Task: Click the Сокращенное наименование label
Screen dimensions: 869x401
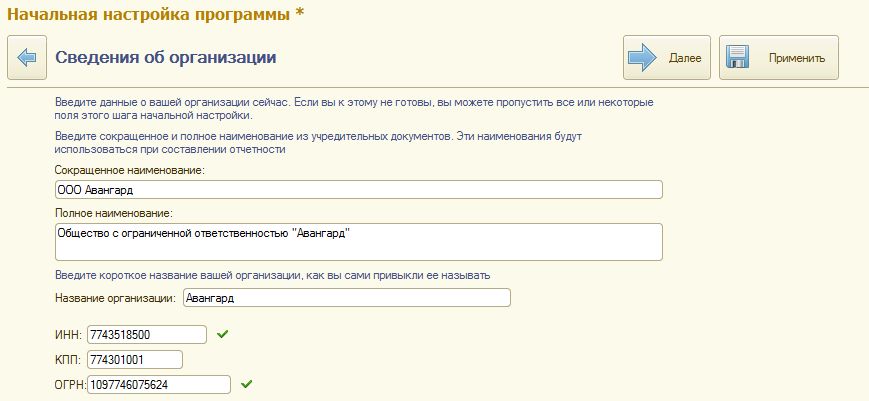Action: [130, 171]
